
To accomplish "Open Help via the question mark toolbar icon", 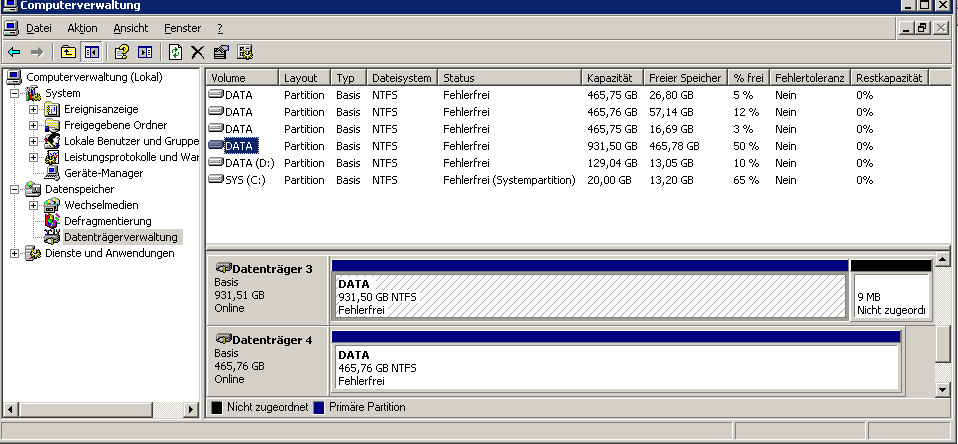I will coord(122,53).
